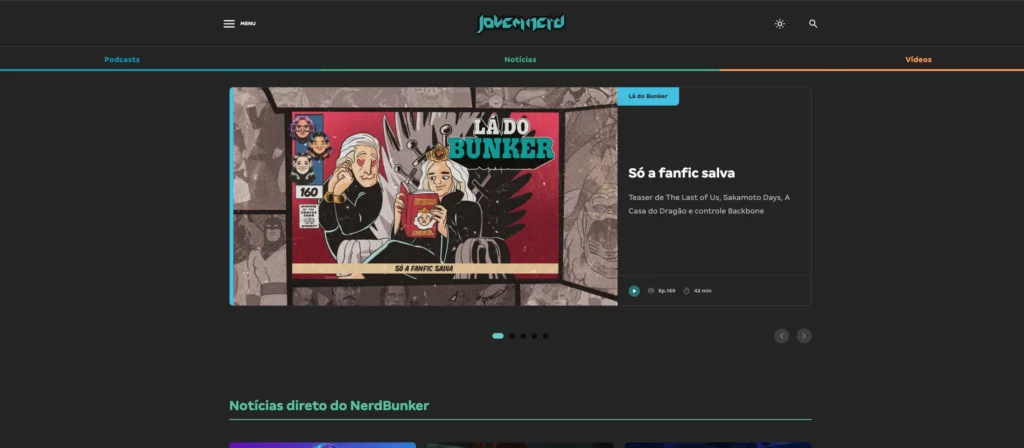The height and width of the screenshot is (448, 1024).
Task: Go to the previous carousel slide arrow
Action: pos(782,336)
